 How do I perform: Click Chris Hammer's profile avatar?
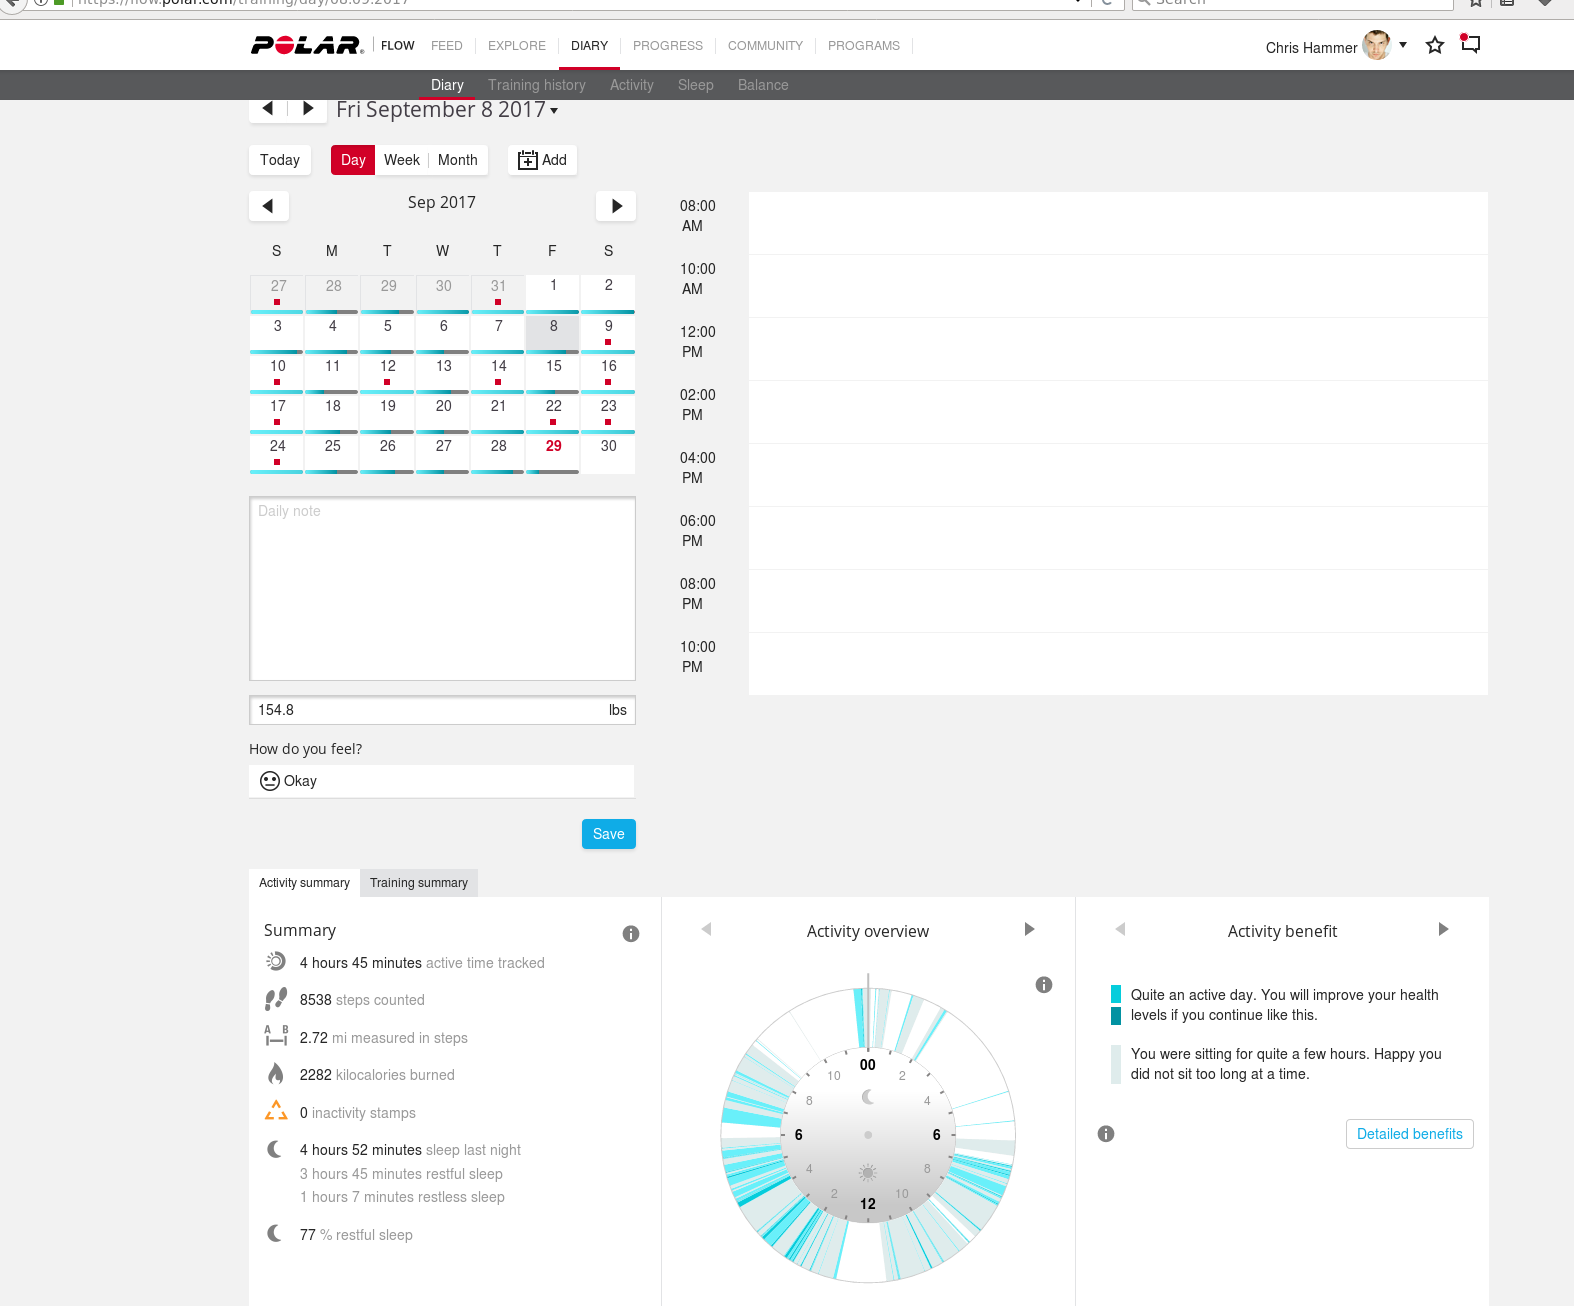(1377, 45)
